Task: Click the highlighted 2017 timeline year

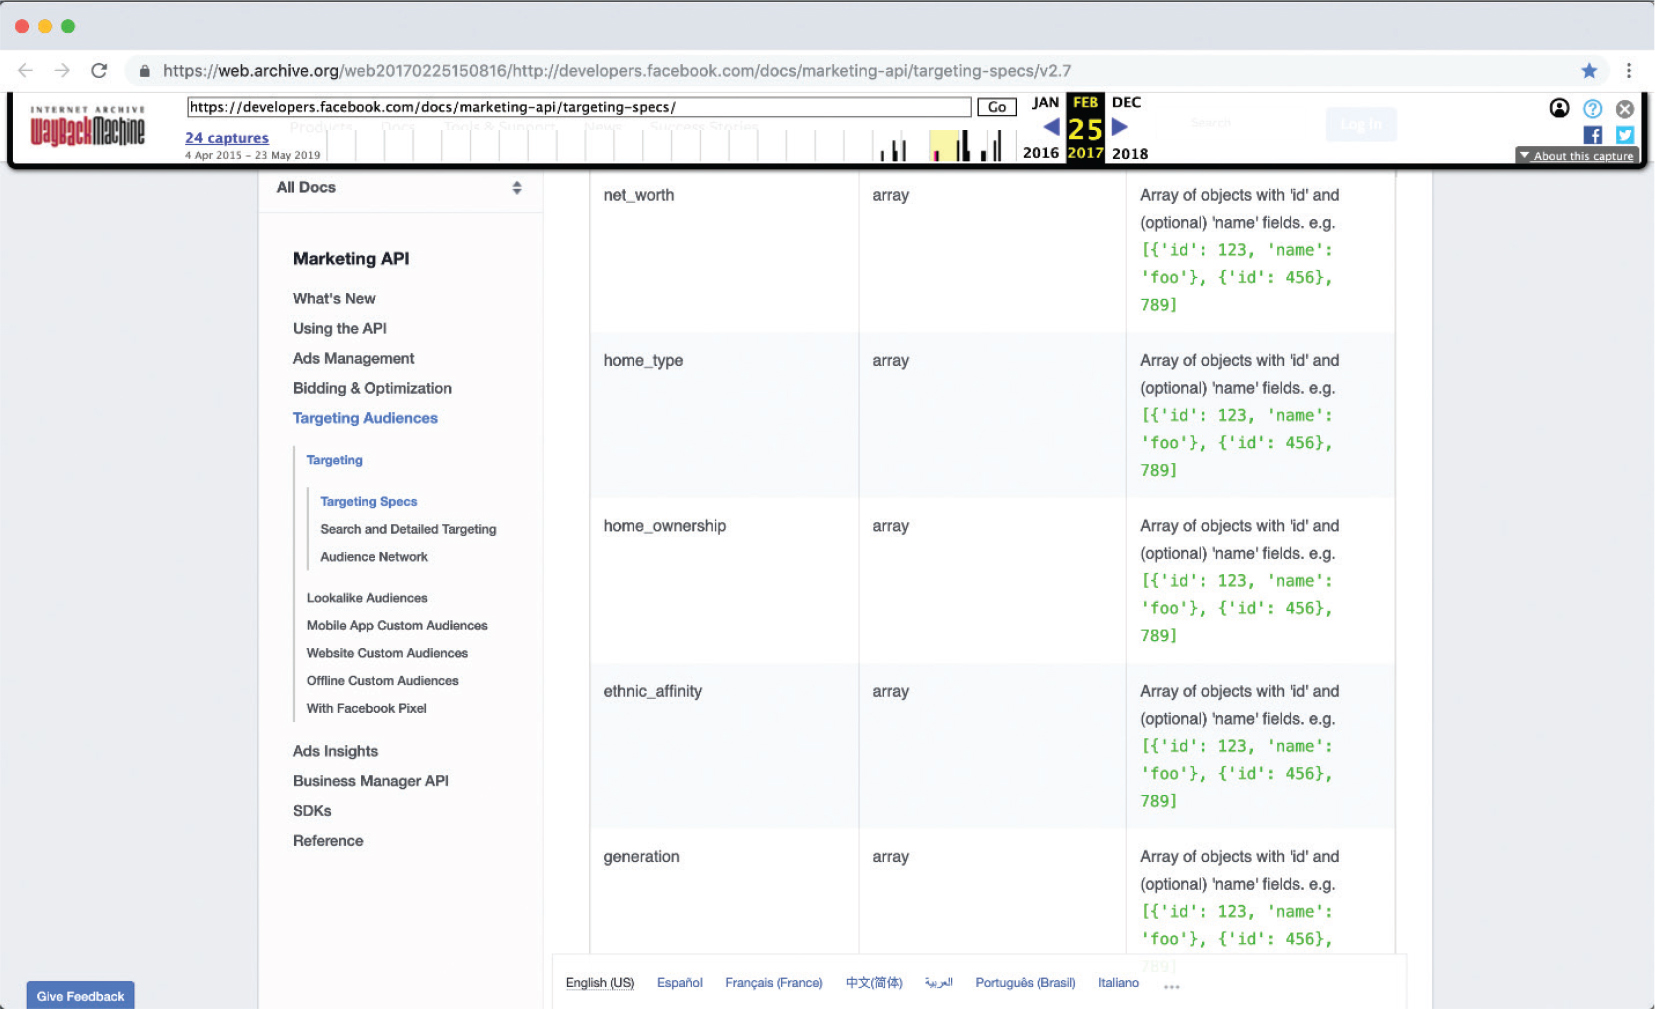Action: tap(1085, 153)
